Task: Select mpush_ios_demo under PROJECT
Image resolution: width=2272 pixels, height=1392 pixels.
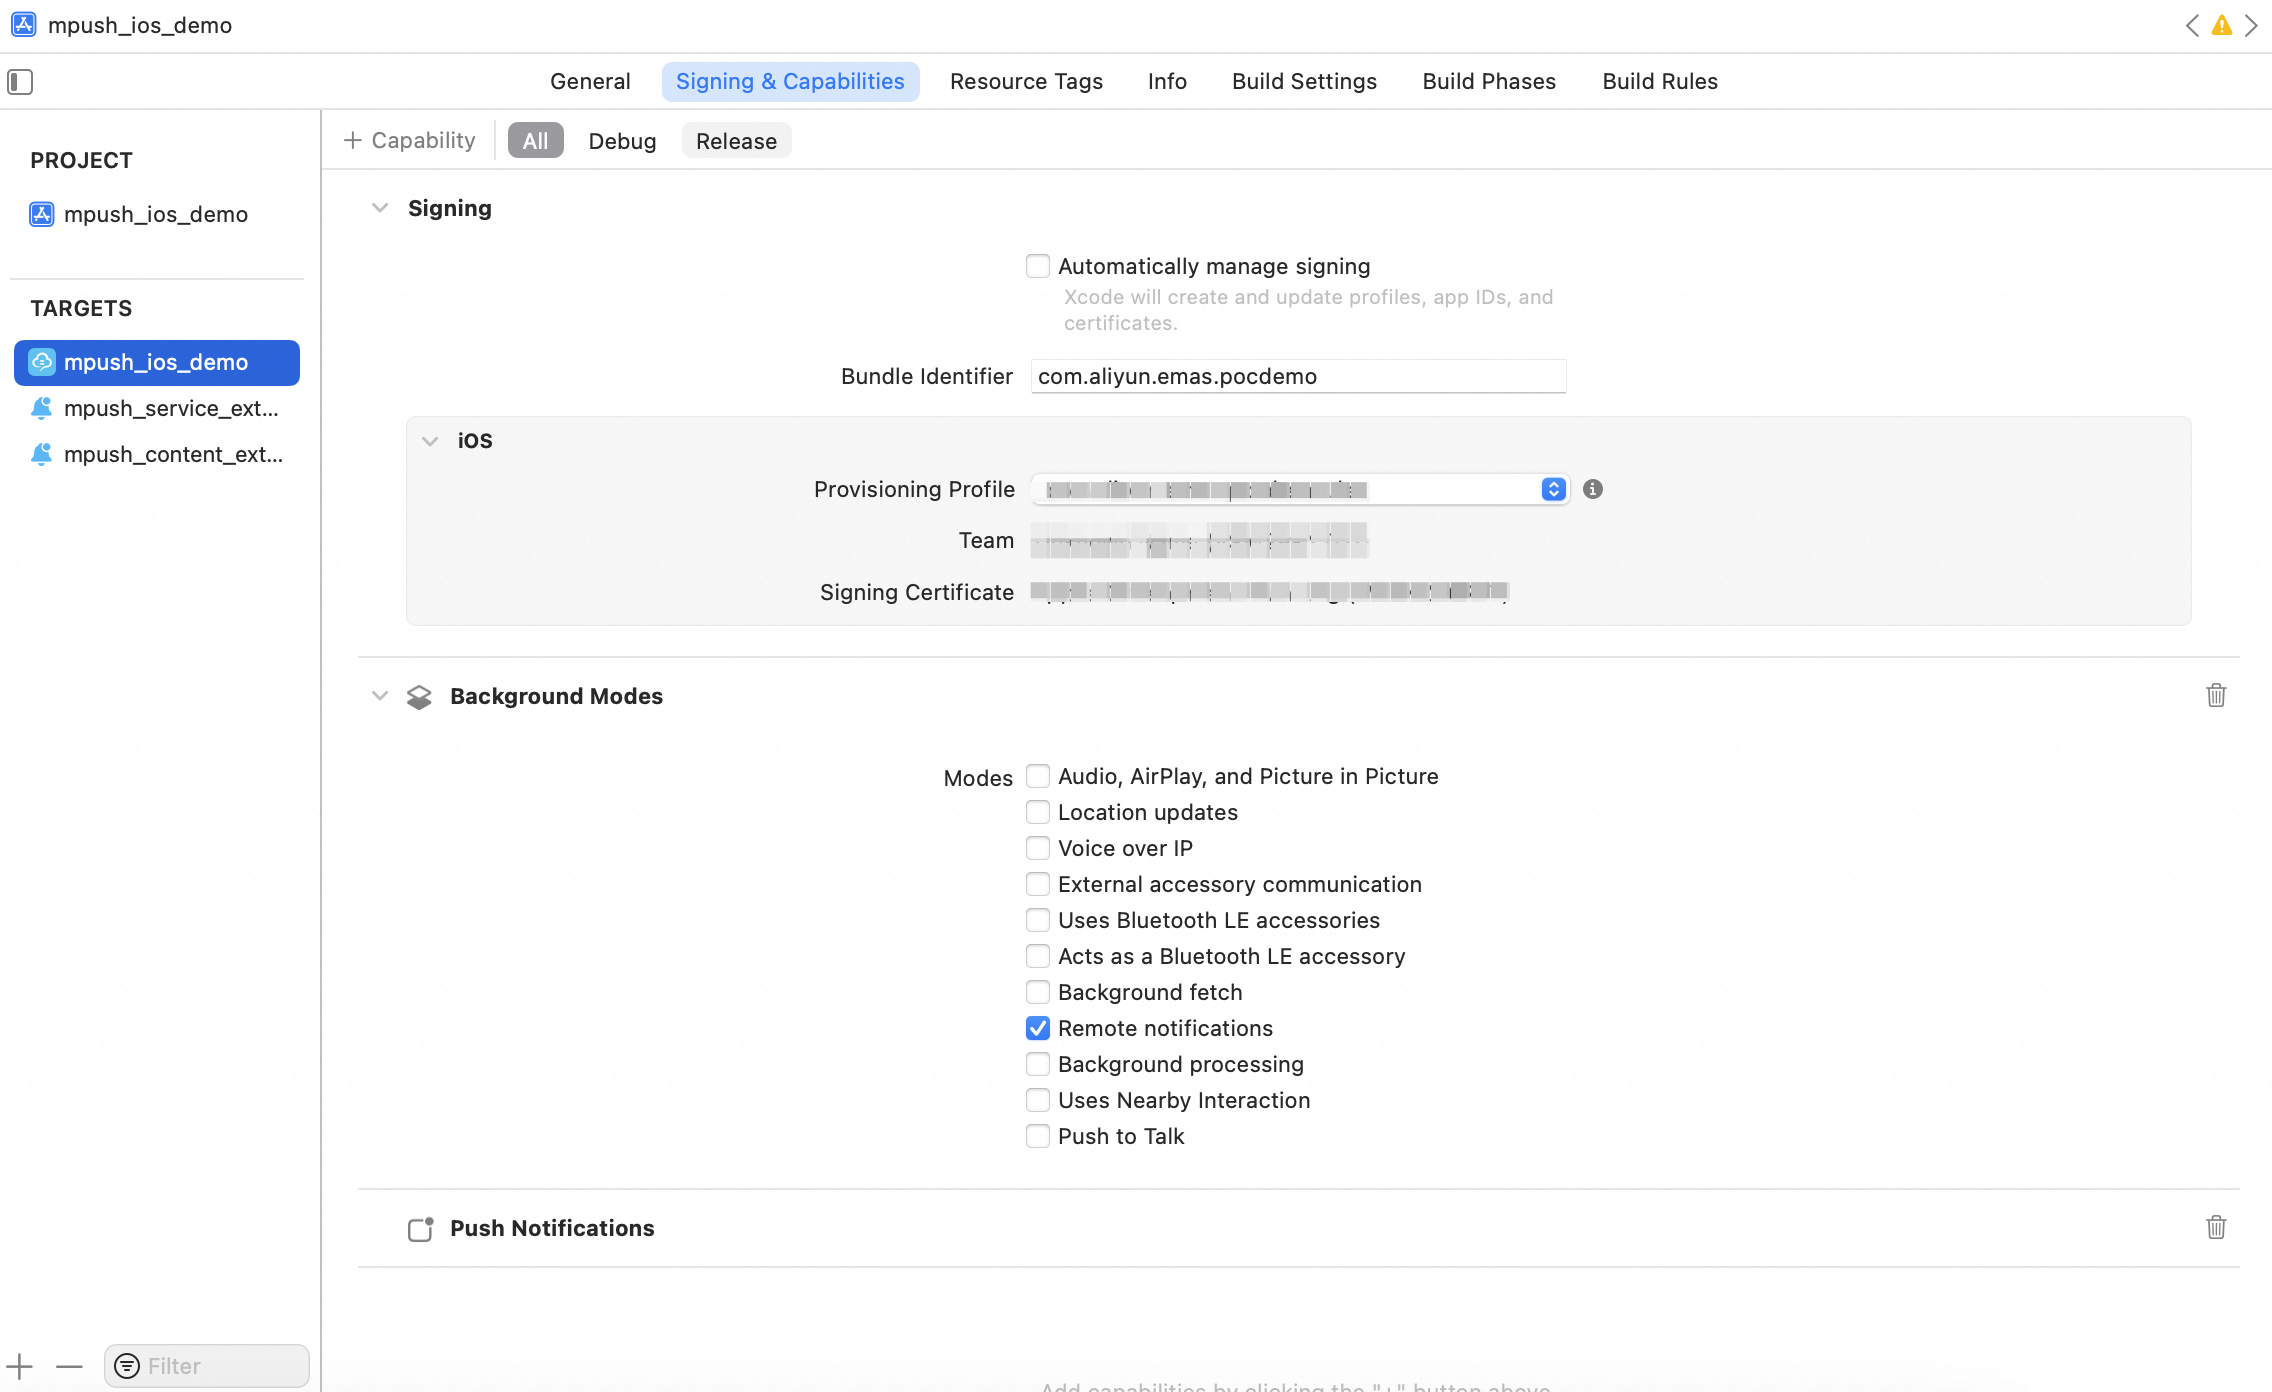Action: [157, 214]
